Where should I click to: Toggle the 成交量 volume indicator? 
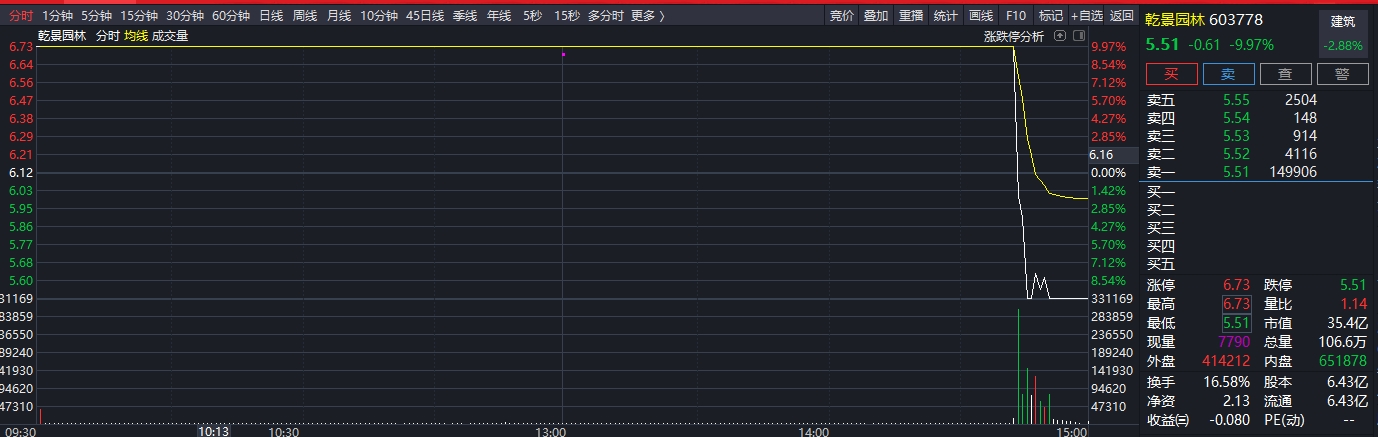[170, 36]
